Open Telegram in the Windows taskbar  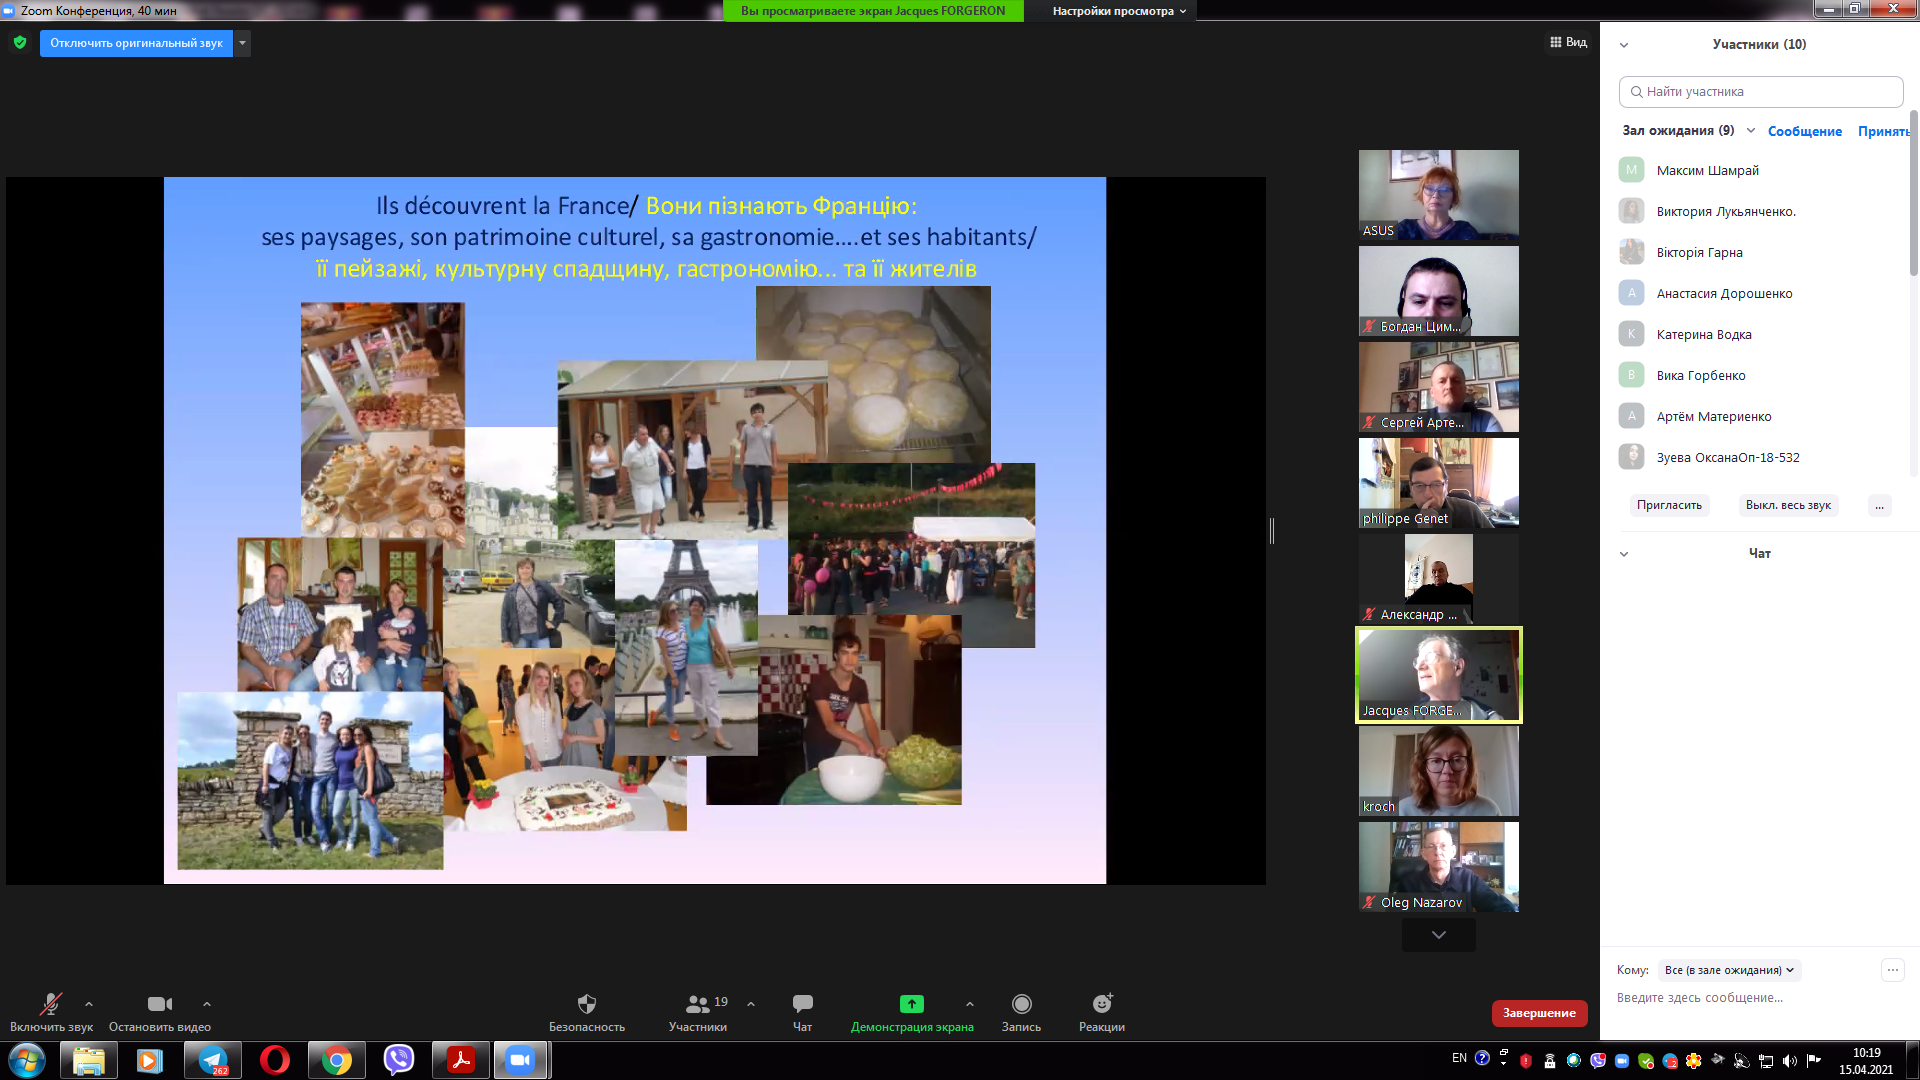213,1060
